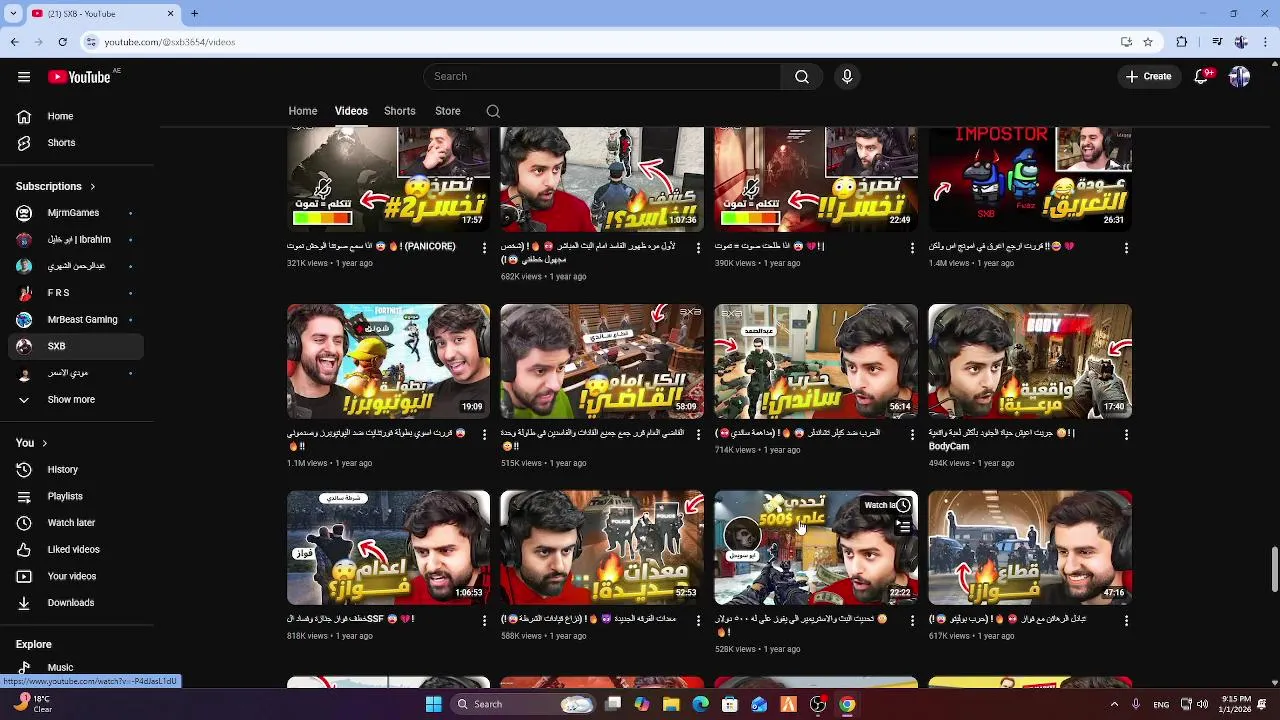Go to the YouTube logo home link

pos(79,77)
